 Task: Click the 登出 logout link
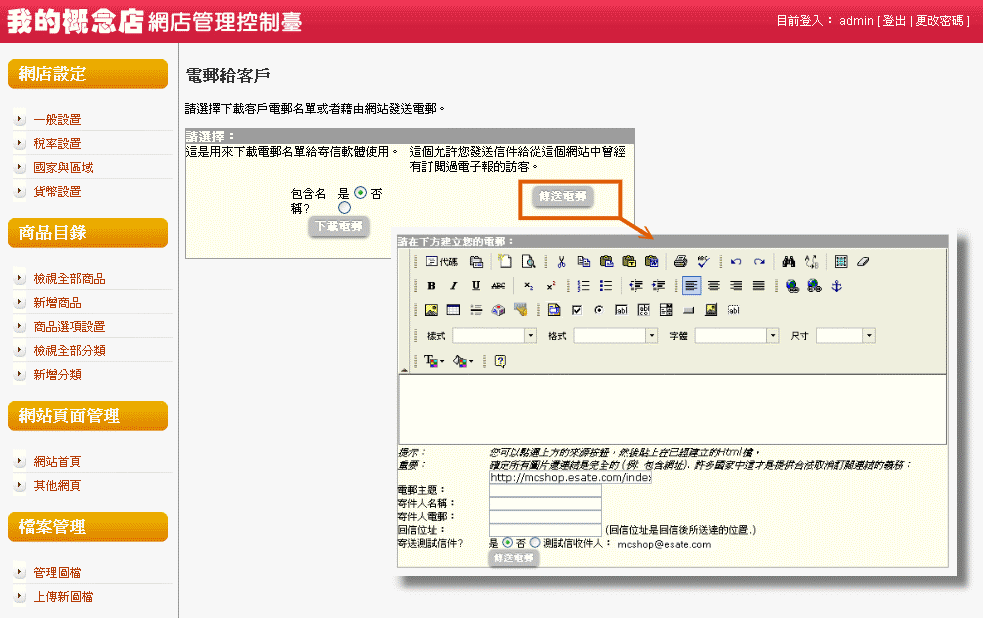(x=894, y=21)
